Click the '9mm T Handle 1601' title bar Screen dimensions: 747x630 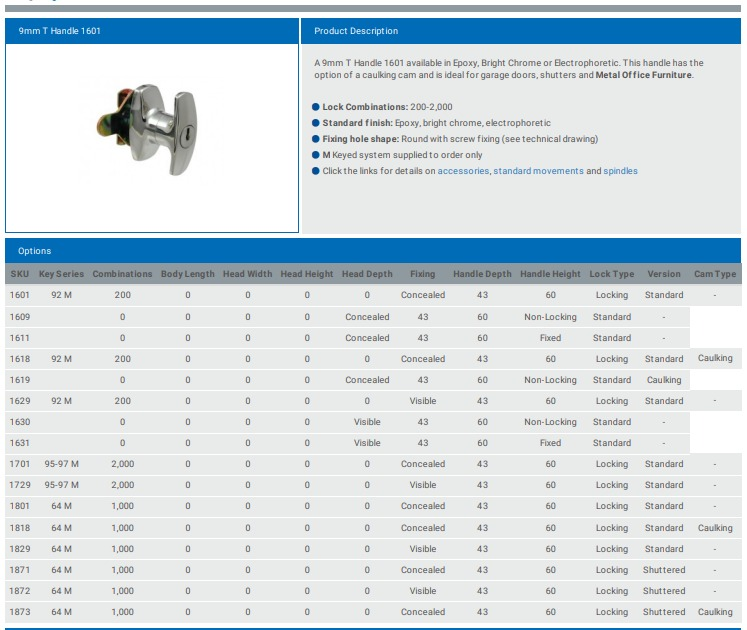pyautogui.click(x=60, y=31)
